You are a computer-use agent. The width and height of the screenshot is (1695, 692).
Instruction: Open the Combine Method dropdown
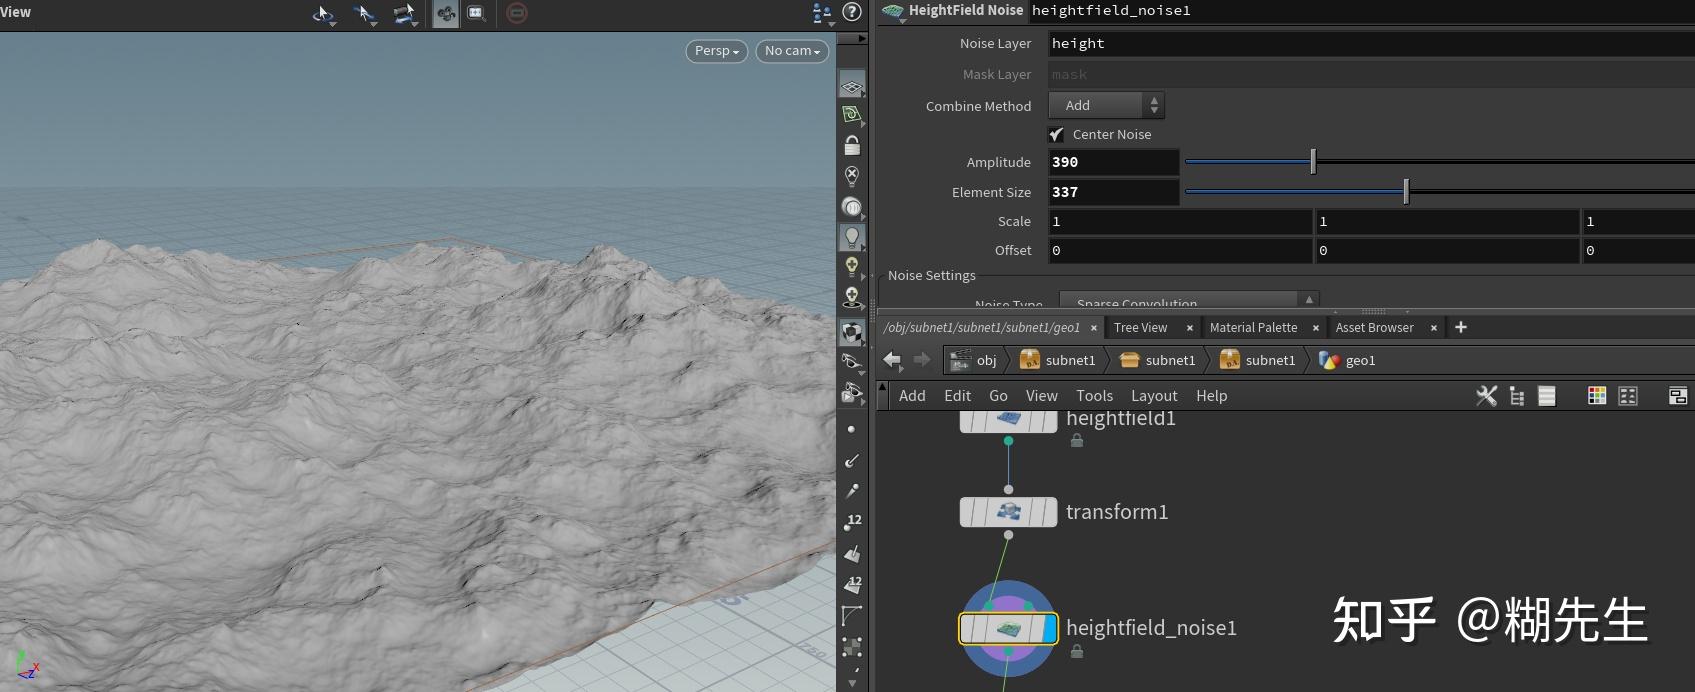click(1105, 105)
